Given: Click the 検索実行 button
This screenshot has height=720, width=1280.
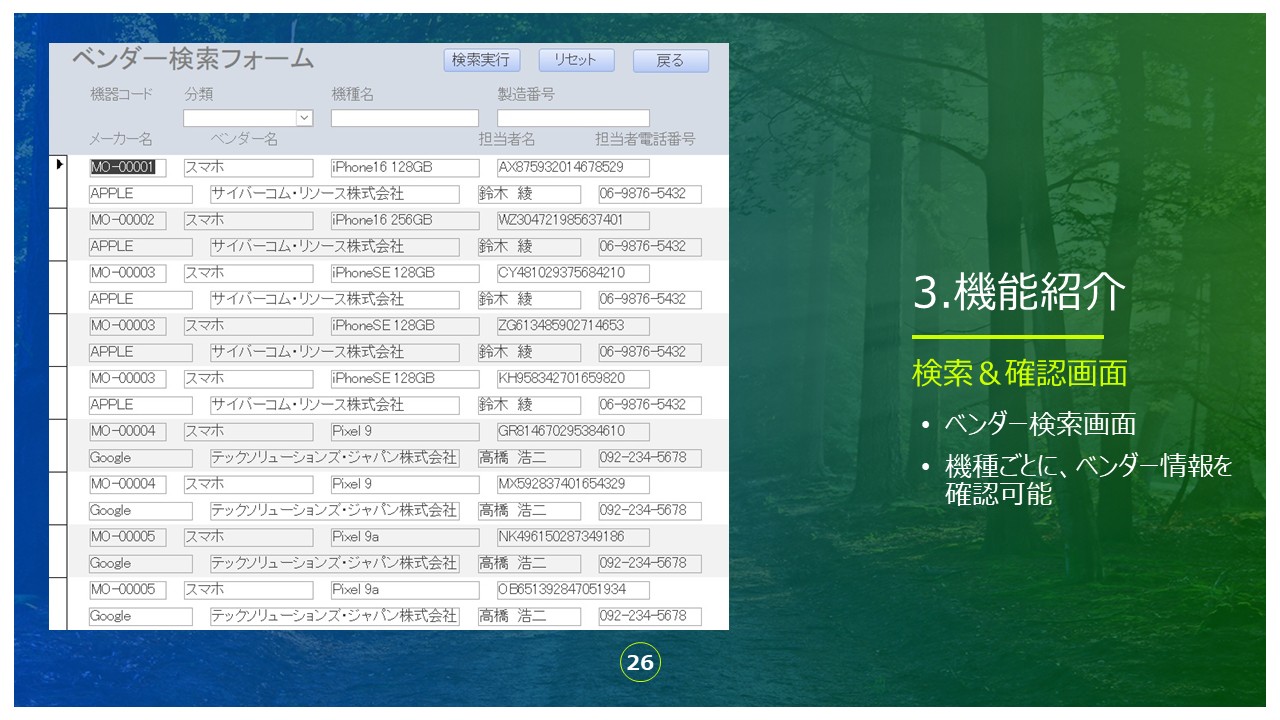Looking at the screenshot, I should coord(482,60).
